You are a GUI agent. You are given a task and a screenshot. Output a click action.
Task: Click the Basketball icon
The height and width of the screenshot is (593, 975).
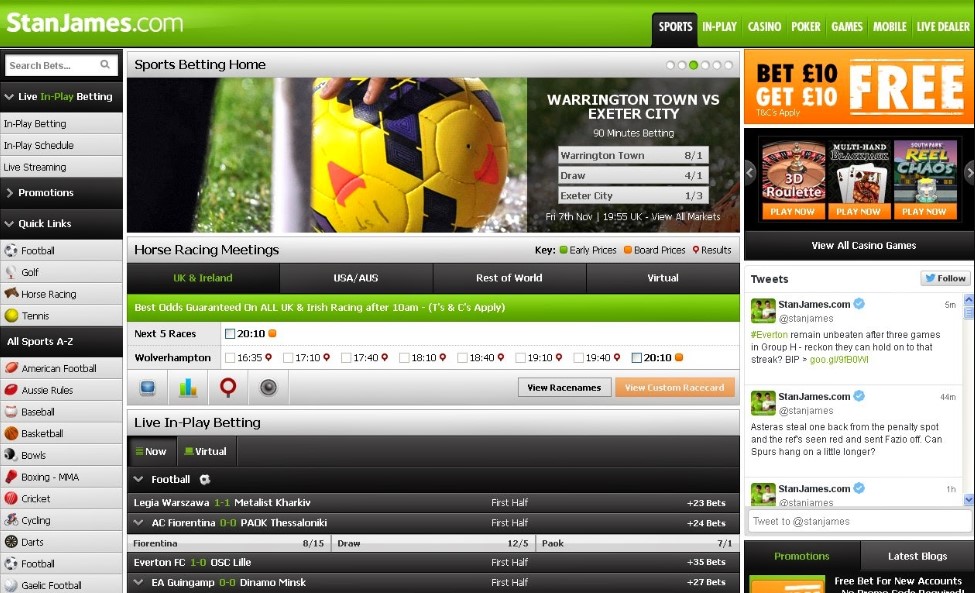pos(11,433)
